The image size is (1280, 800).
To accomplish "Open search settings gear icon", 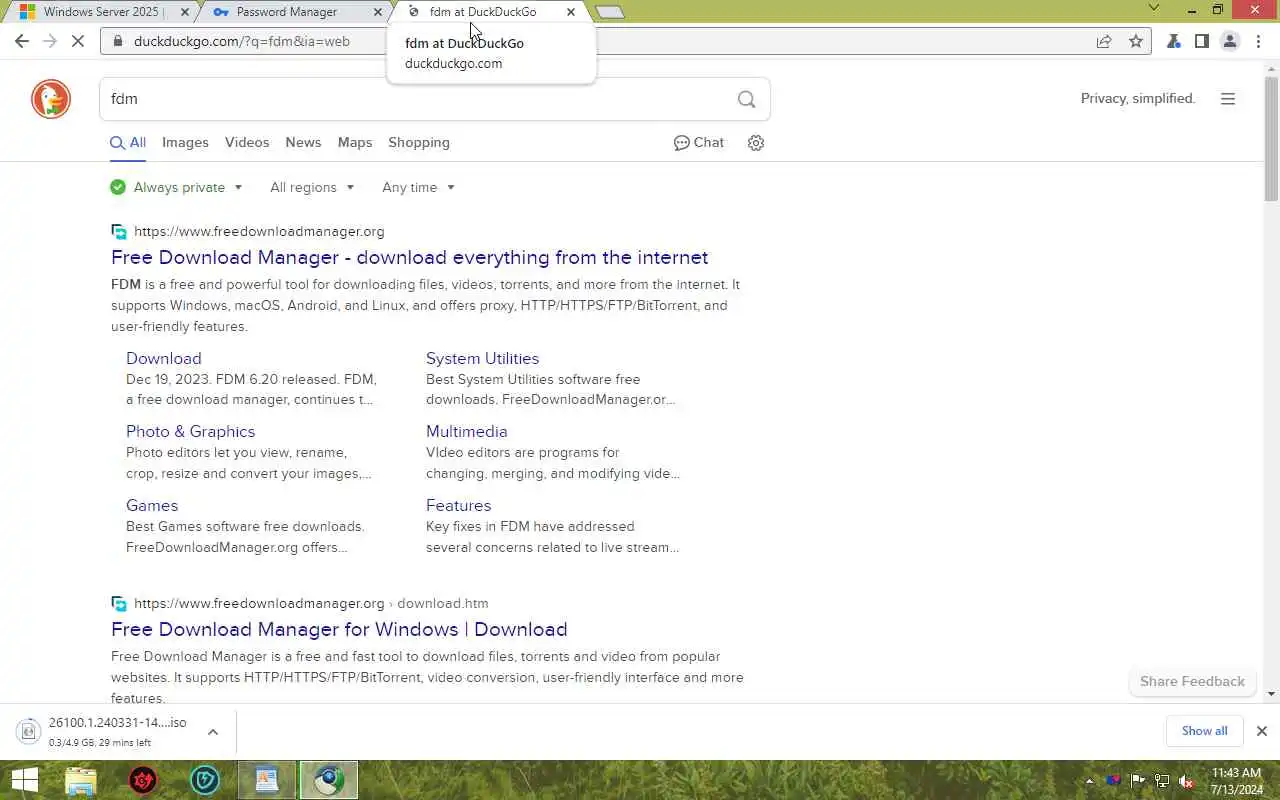I will click(756, 143).
